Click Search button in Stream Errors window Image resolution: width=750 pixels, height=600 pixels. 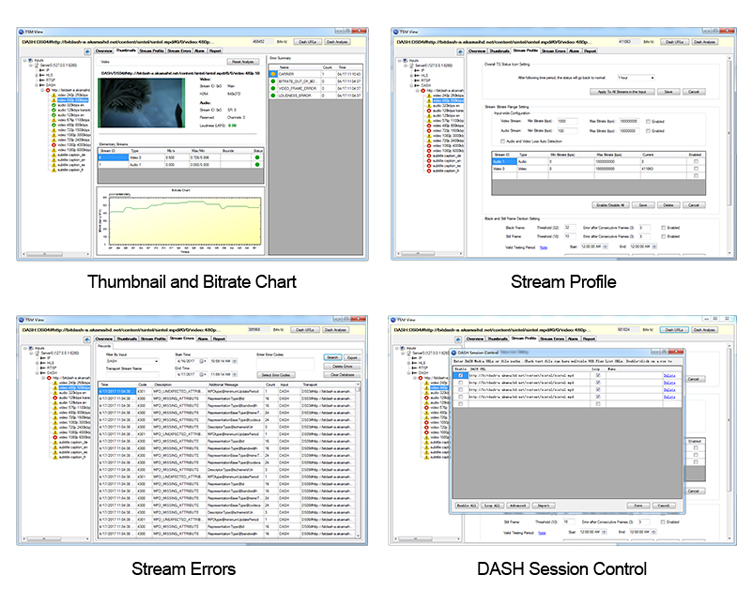(332, 357)
